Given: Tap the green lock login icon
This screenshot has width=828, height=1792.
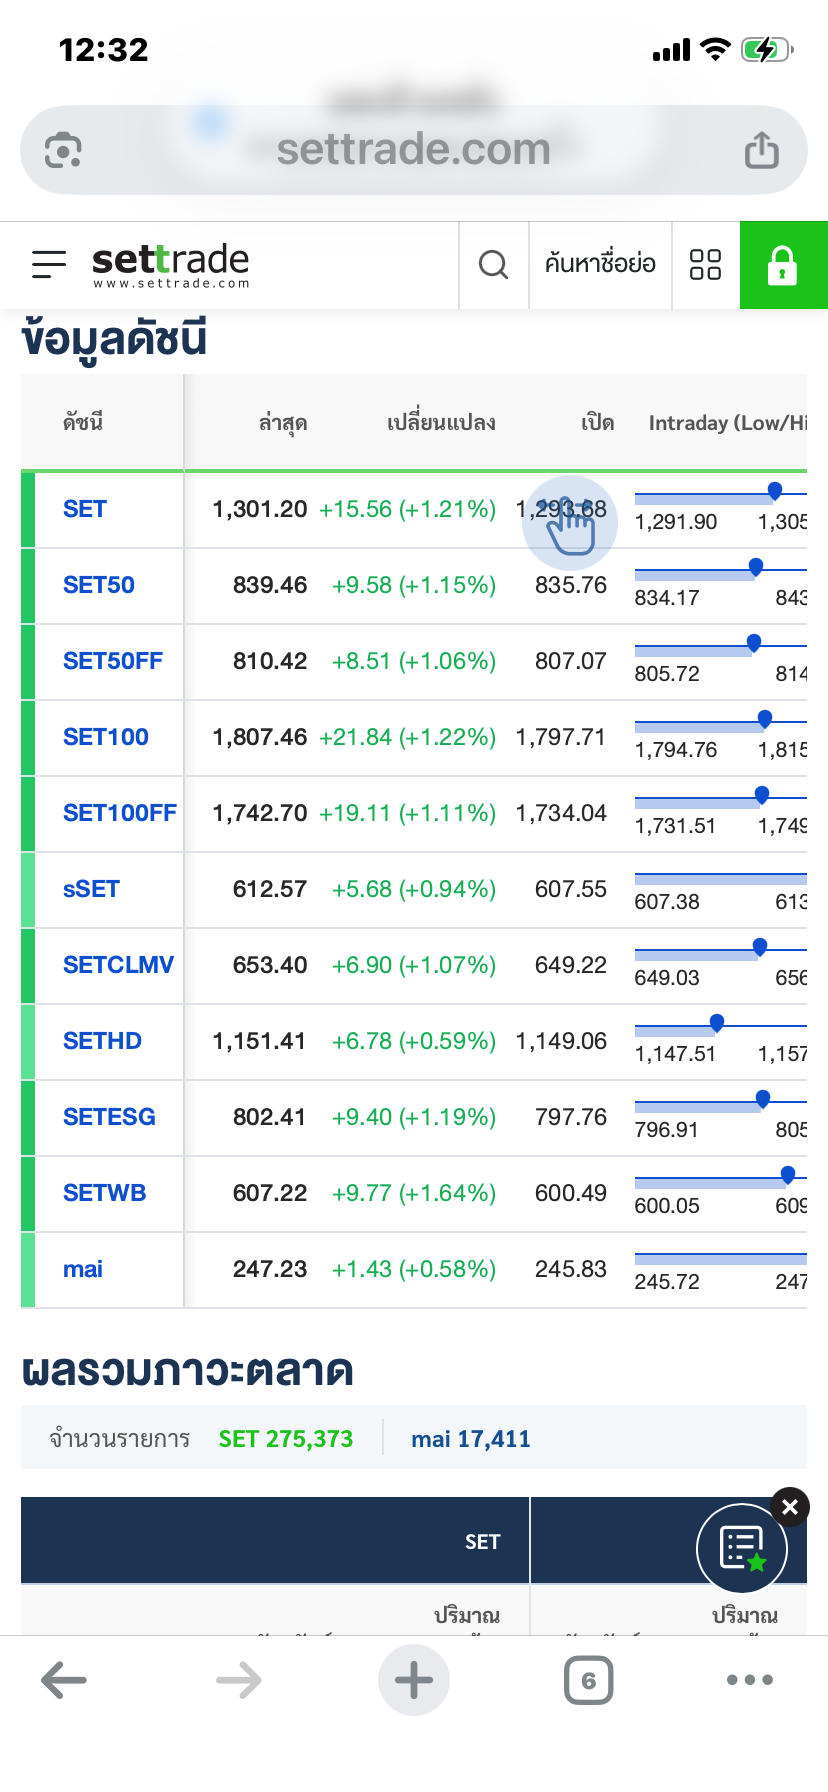Looking at the screenshot, I should (x=782, y=265).
